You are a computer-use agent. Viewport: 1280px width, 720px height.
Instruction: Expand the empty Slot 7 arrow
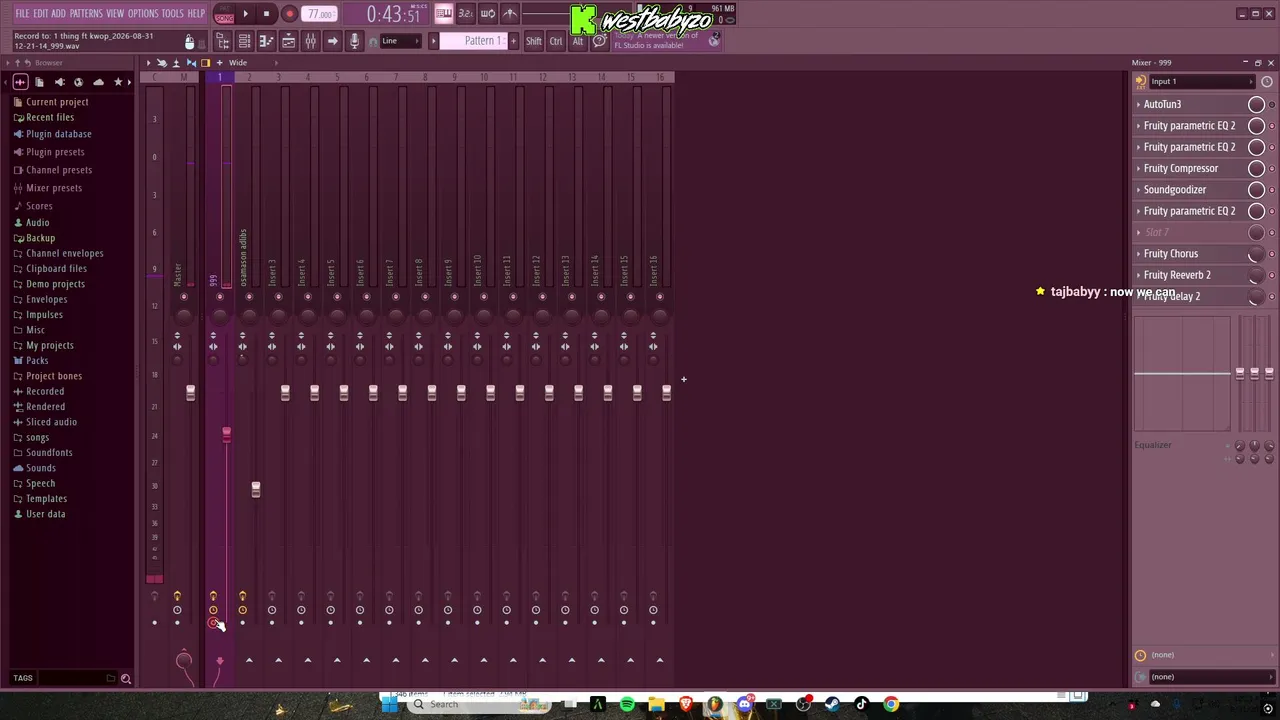[x=1138, y=232]
